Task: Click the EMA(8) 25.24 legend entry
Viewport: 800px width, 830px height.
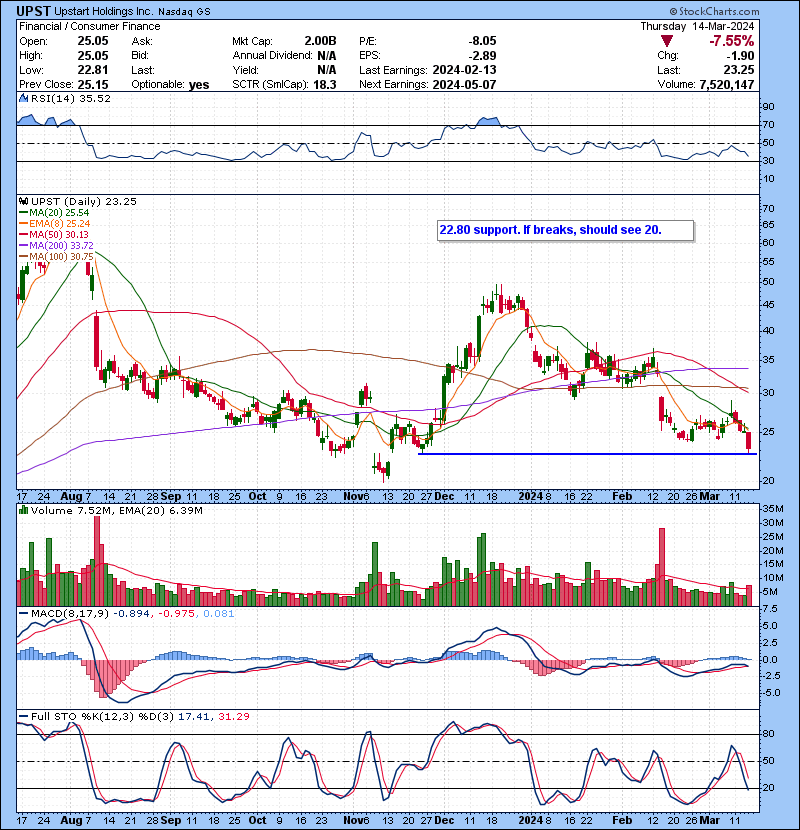Action: (x=54, y=223)
